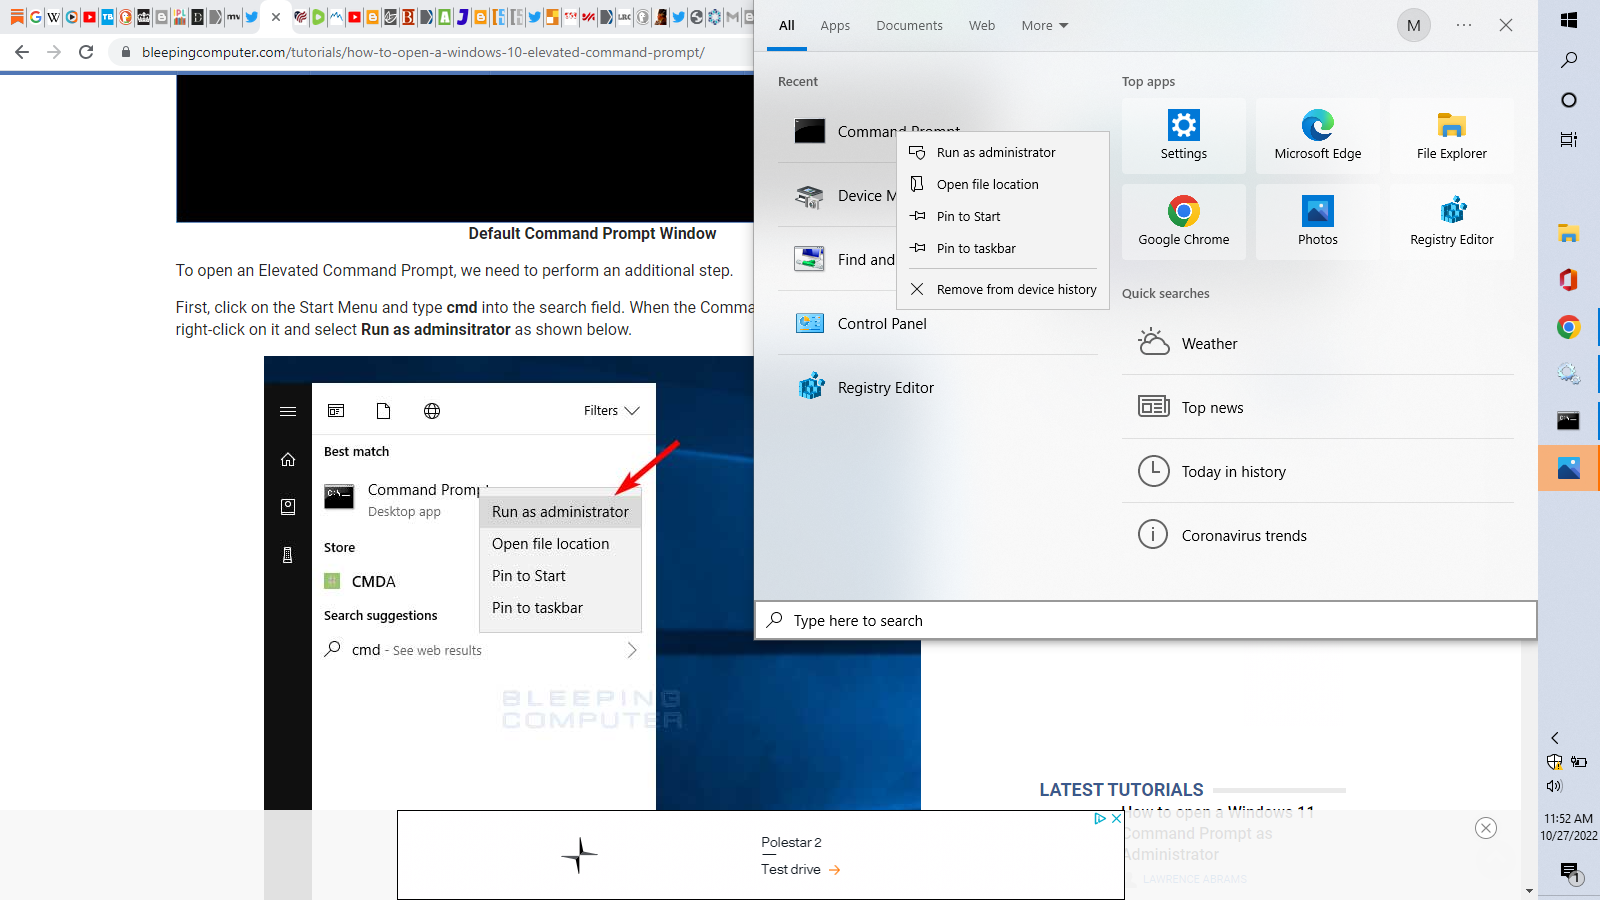
Task: Select Pin to Start menu entry
Action: coord(1003,216)
